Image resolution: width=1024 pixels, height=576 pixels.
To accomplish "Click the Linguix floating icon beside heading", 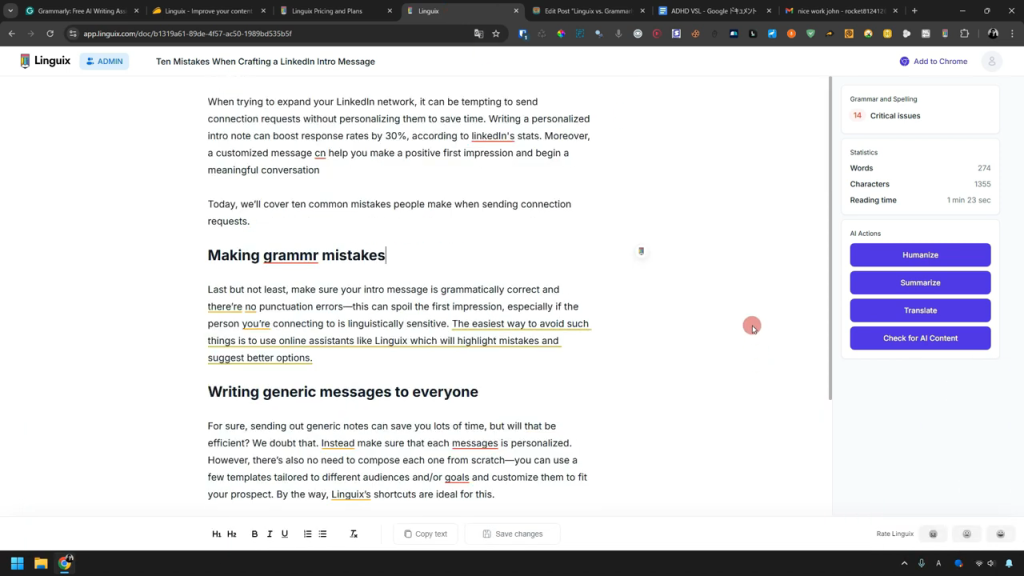I will [641, 251].
